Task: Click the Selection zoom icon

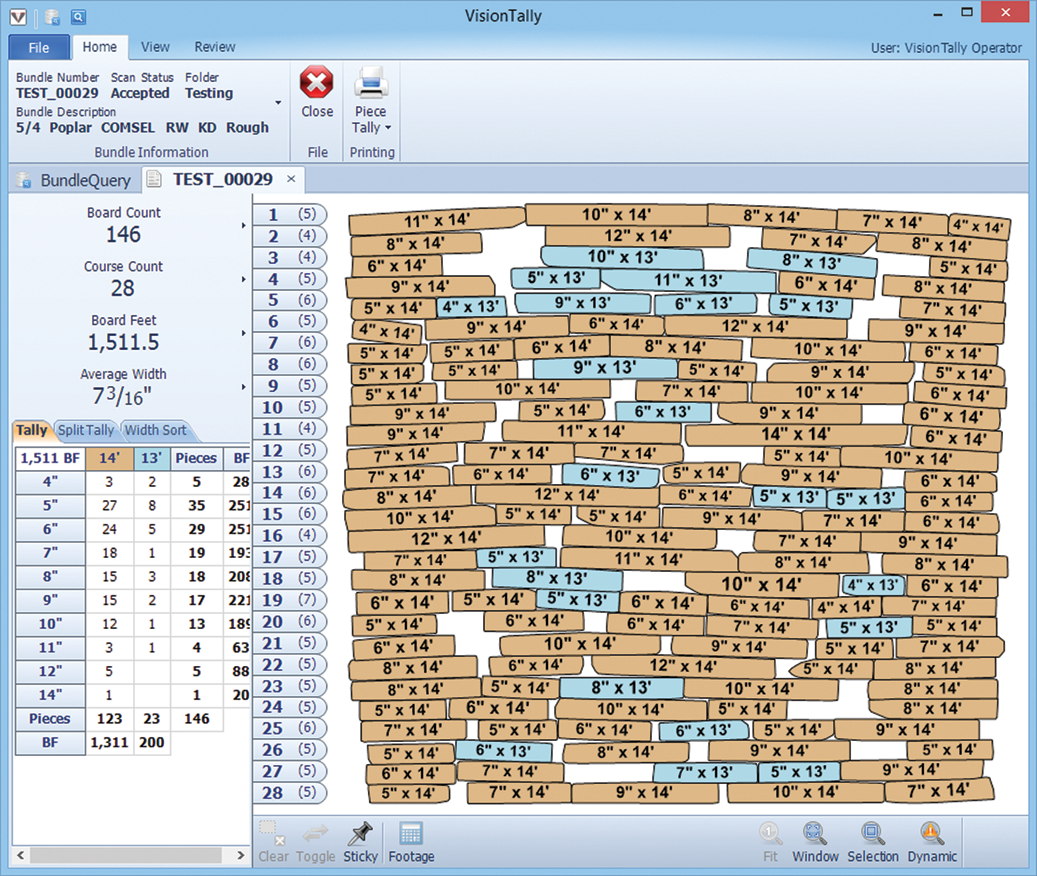Action: 872,834
